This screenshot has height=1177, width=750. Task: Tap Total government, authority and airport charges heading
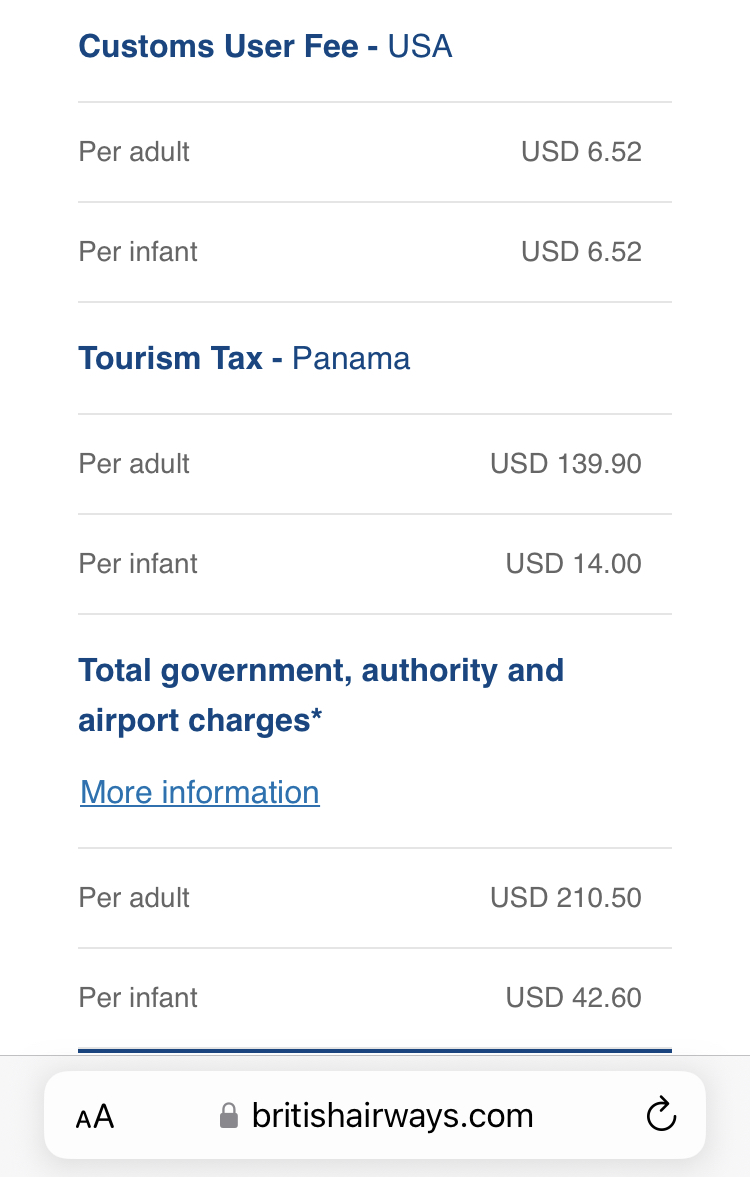click(321, 694)
